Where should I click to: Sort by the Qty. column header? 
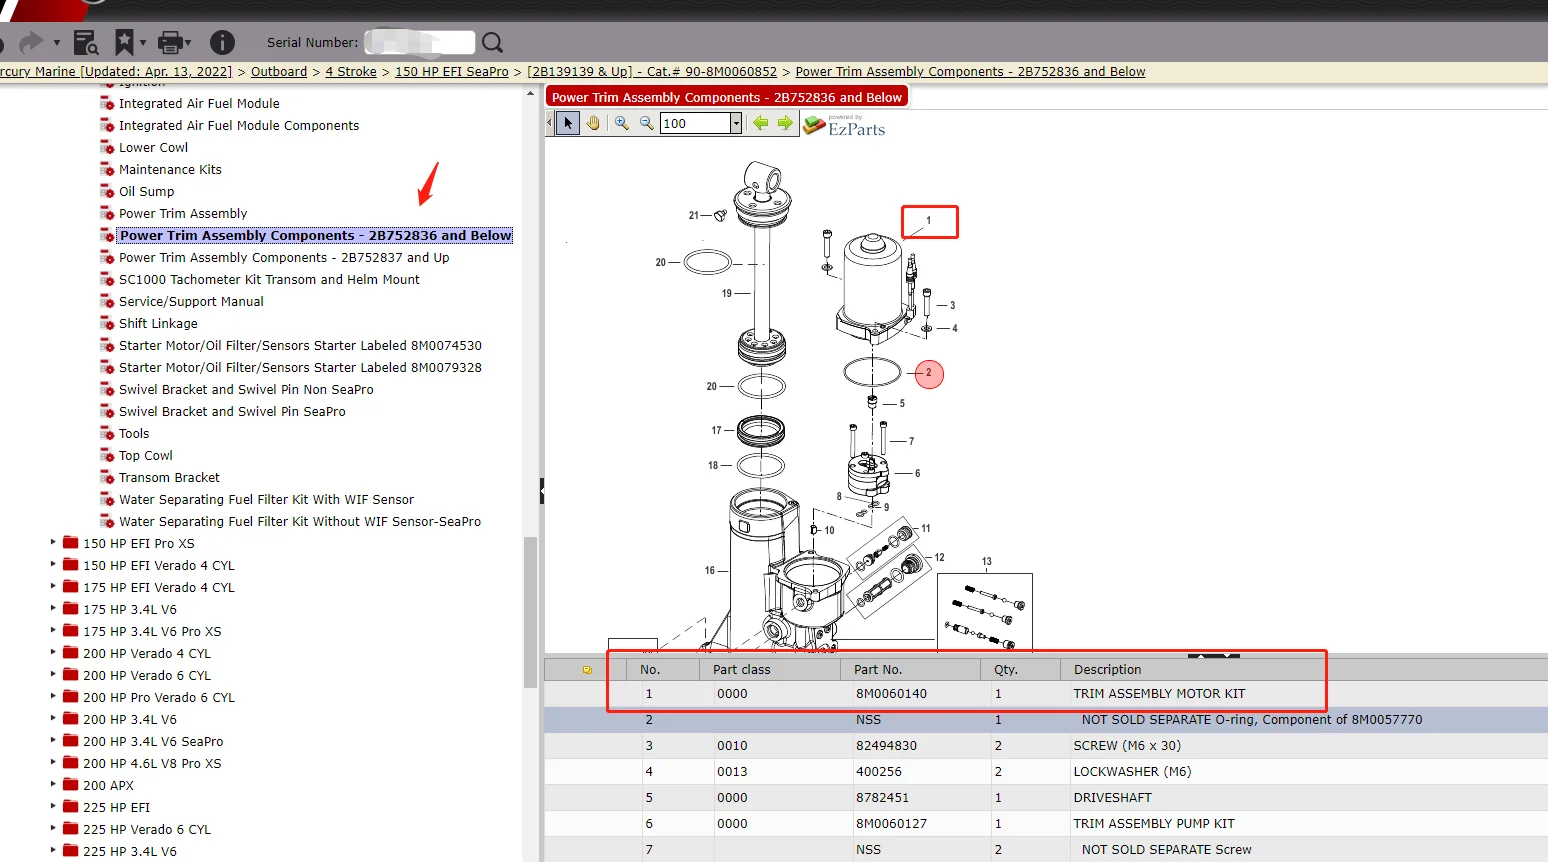coord(1020,669)
